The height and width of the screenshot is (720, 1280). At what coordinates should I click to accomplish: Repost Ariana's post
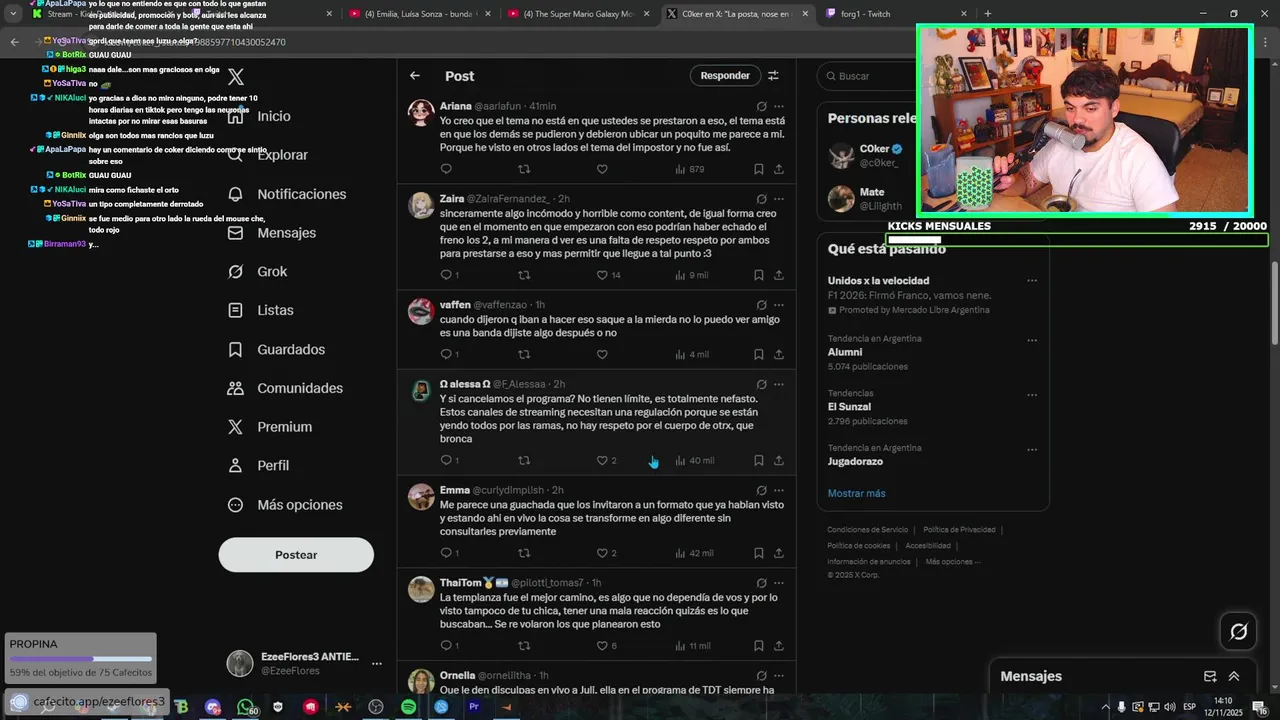click(x=524, y=169)
